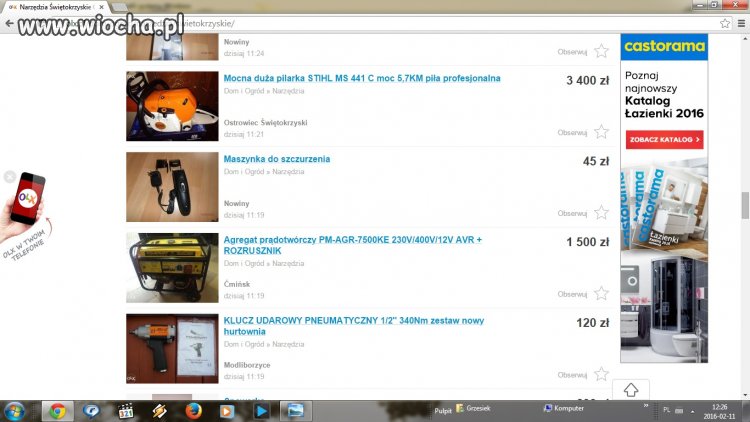Open the Winamp lightning taskbar icon
Screen dimensions: 750x422
point(159,411)
